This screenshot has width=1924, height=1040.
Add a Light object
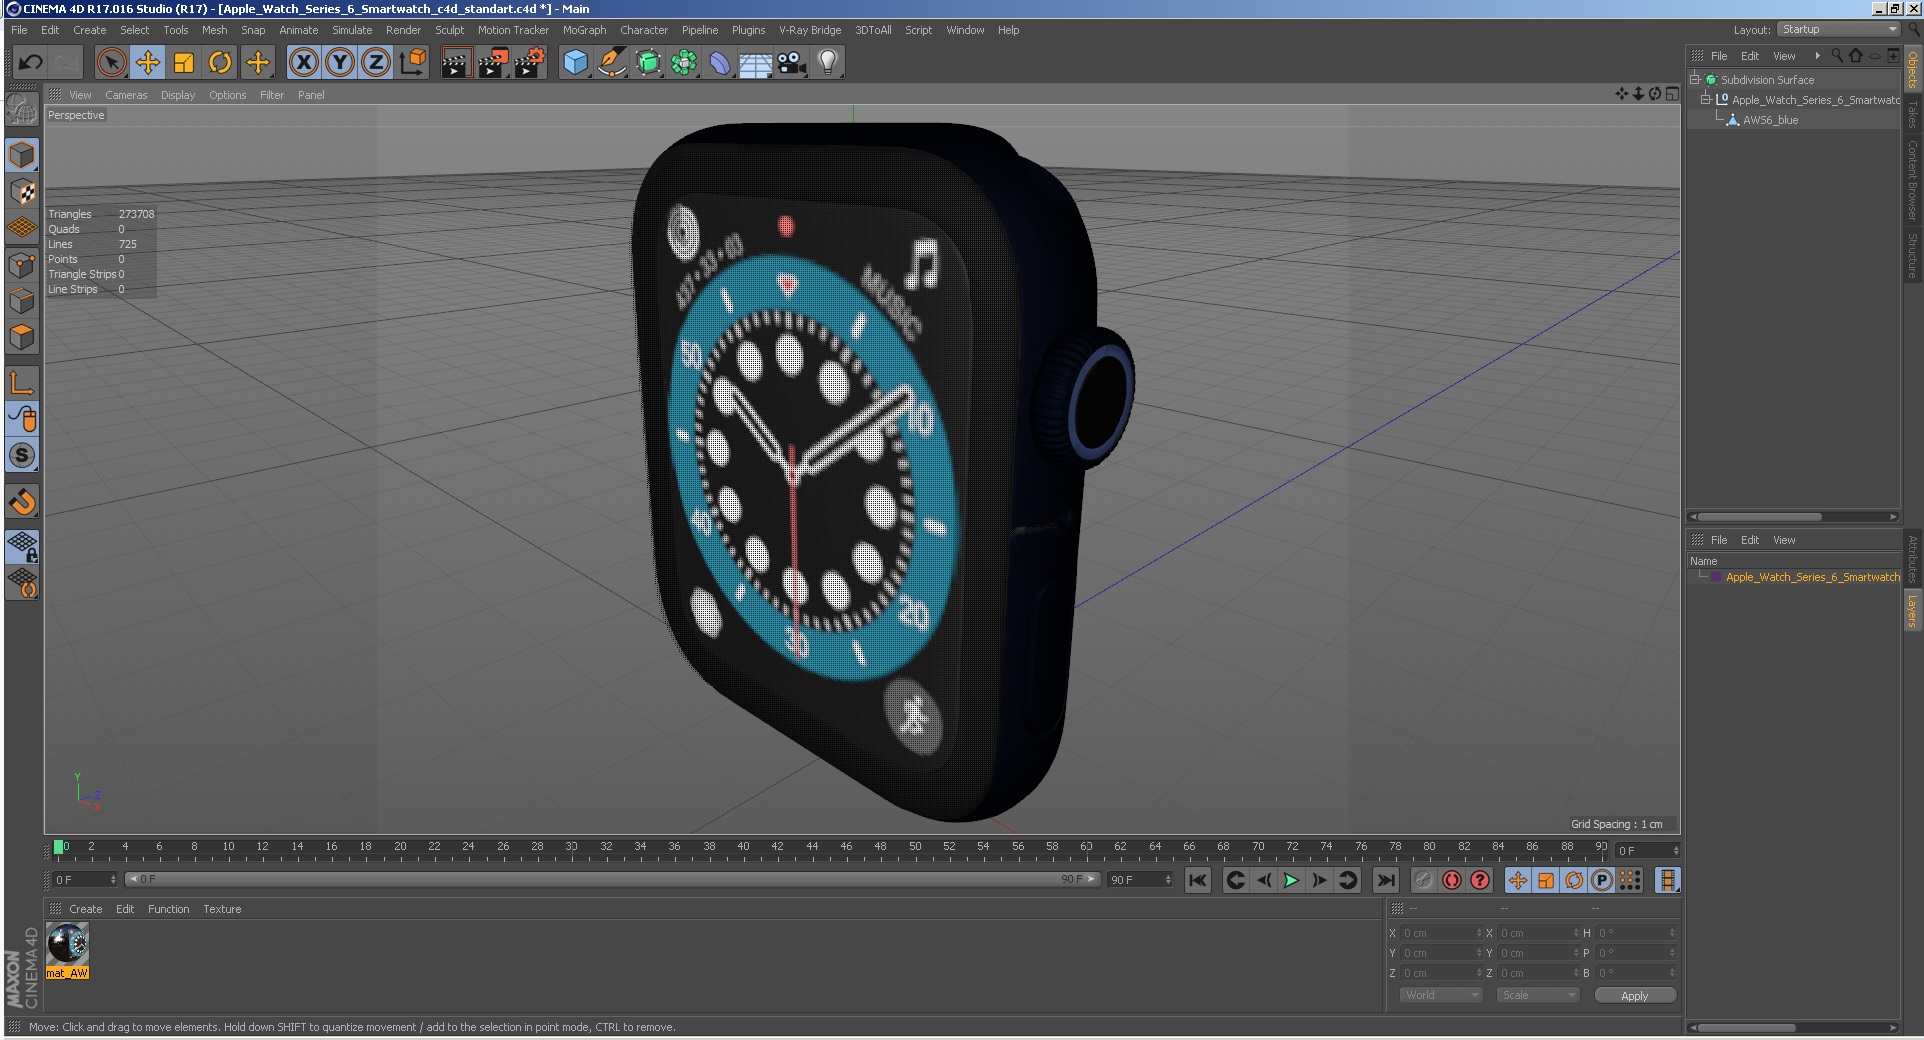(828, 62)
